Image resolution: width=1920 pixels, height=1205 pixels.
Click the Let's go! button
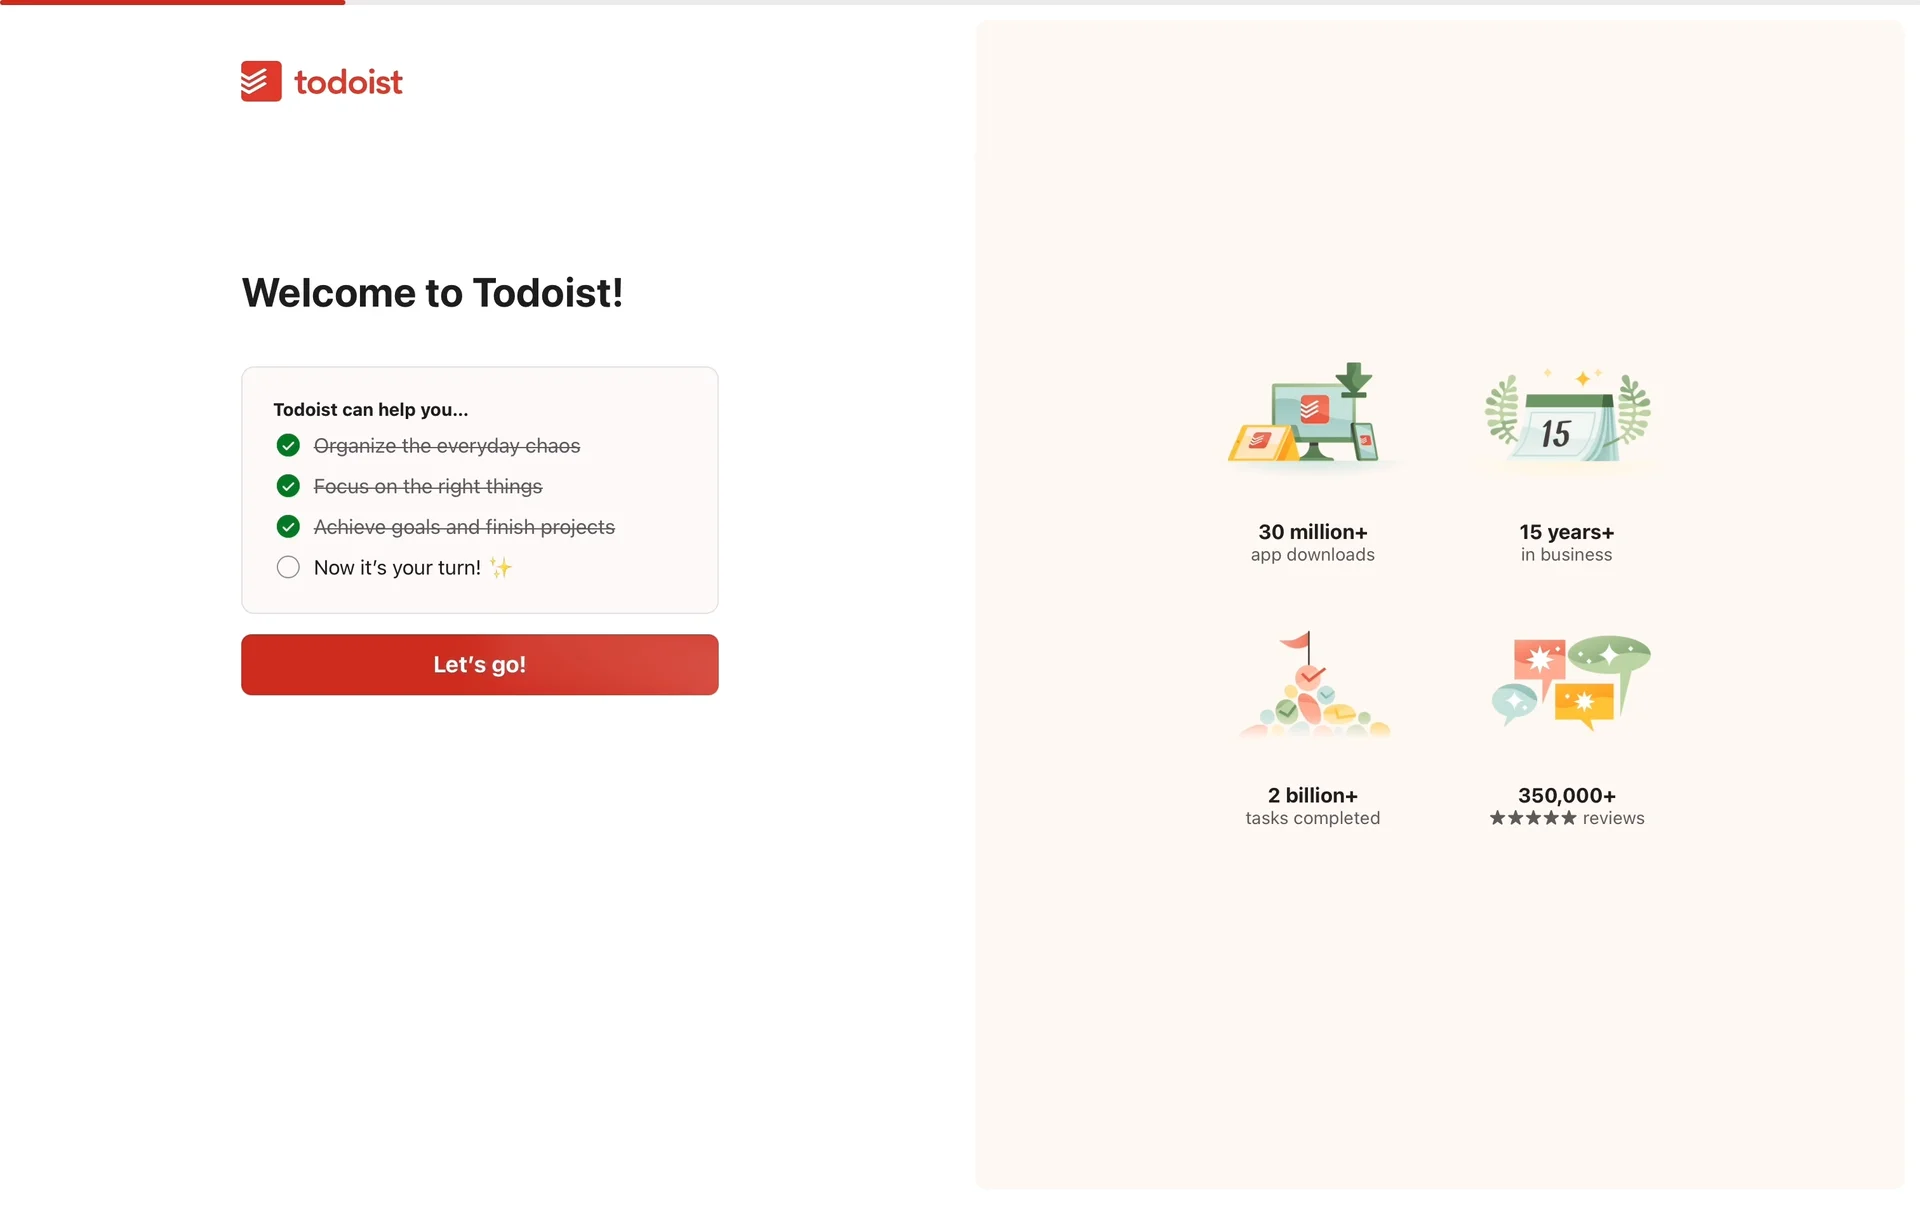click(480, 664)
